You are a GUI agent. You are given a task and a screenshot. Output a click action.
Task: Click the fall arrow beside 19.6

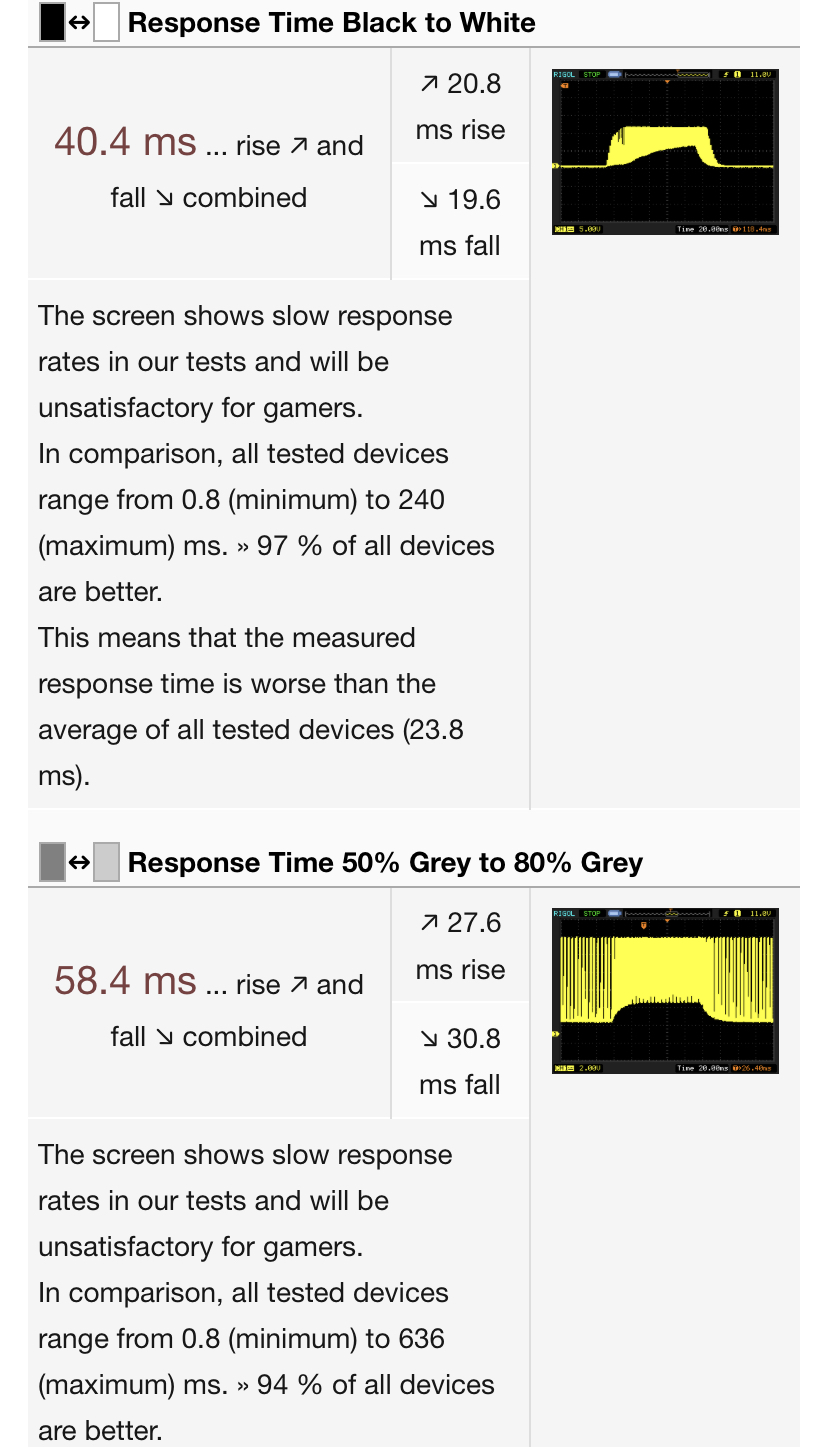pos(430,200)
